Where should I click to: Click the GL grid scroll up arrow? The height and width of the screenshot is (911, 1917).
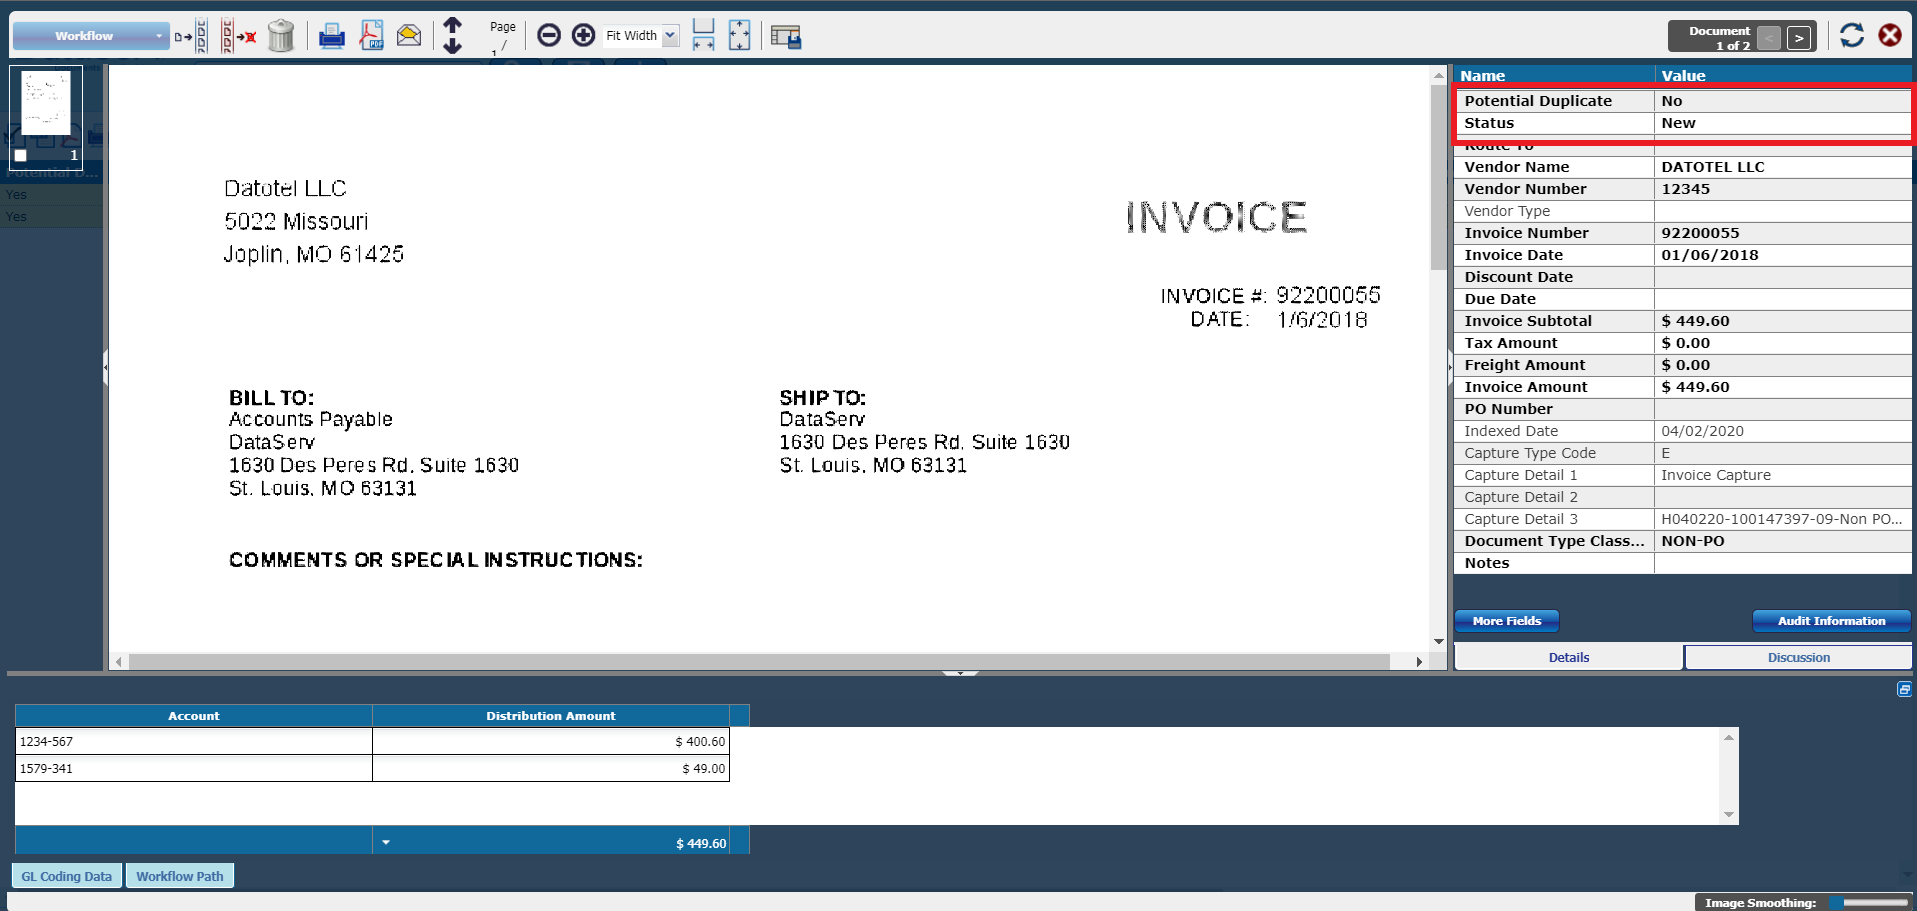1728,737
